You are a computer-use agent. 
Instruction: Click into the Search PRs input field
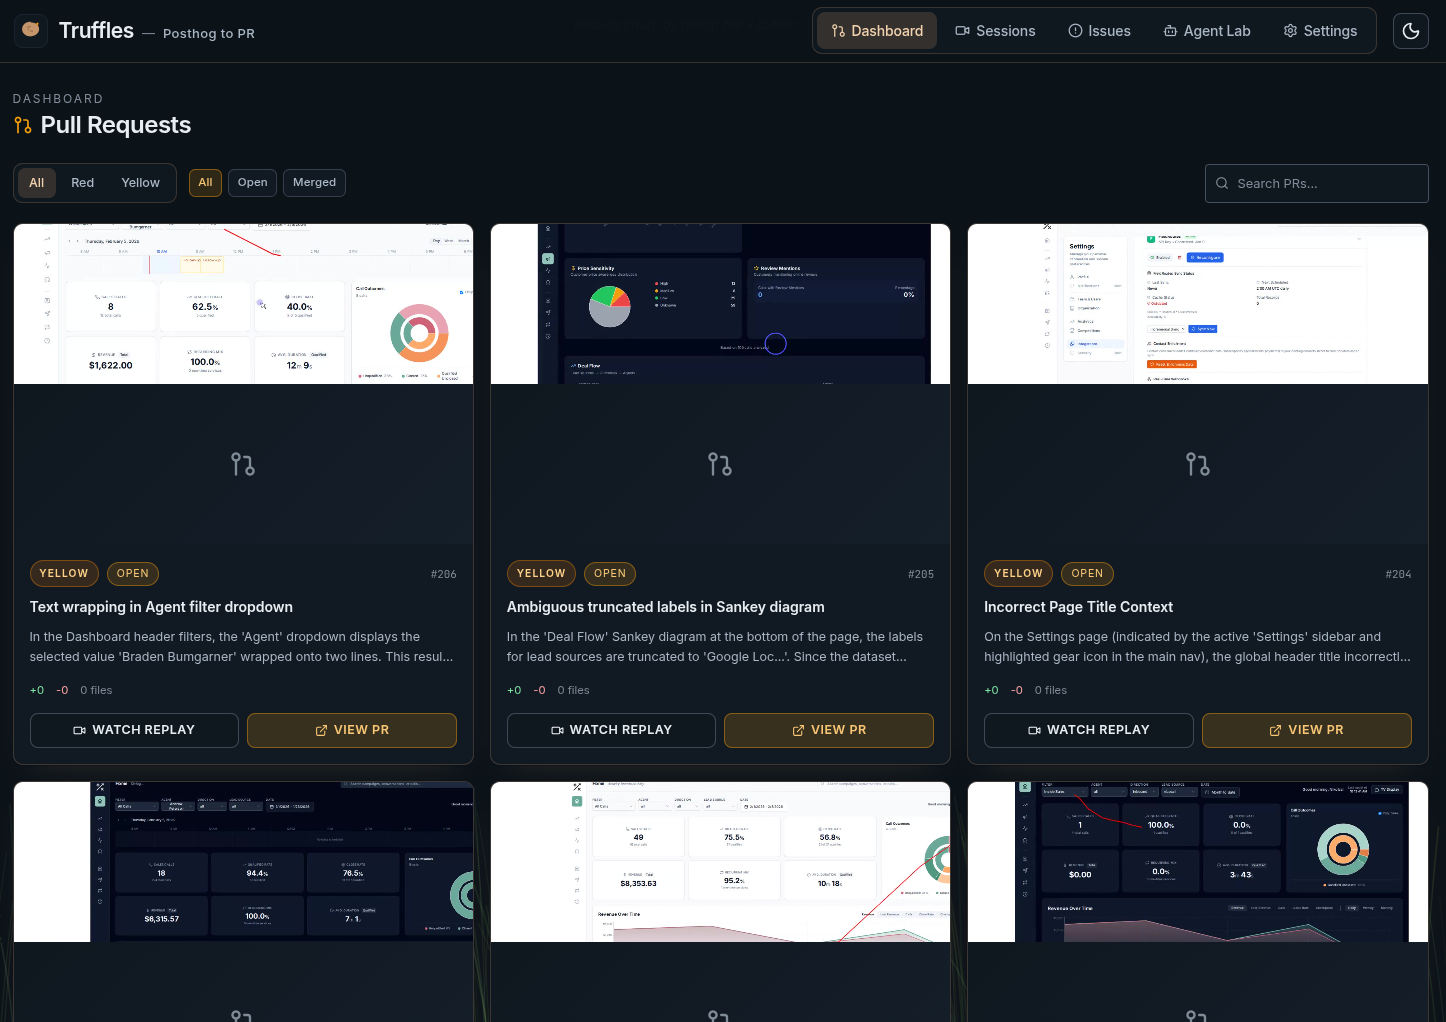1316,183
